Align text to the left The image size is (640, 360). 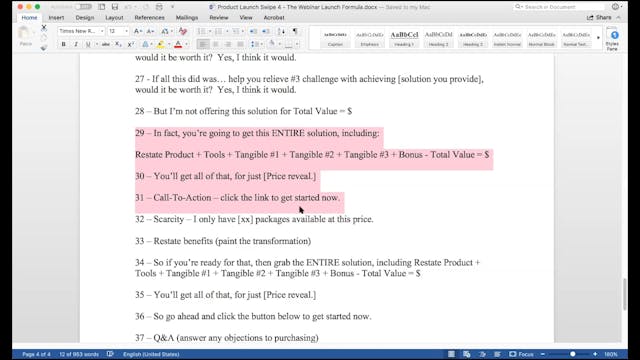click(x=203, y=44)
